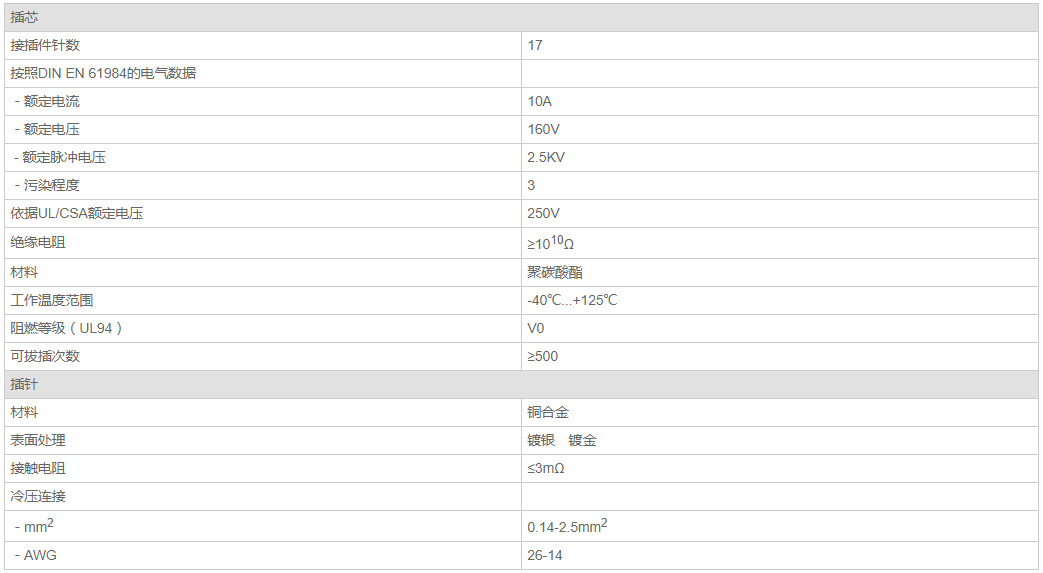Image resolution: width=1043 pixels, height=573 pixels.
Task: Click the 绝缘电阻 label cell
Action: 38,242
